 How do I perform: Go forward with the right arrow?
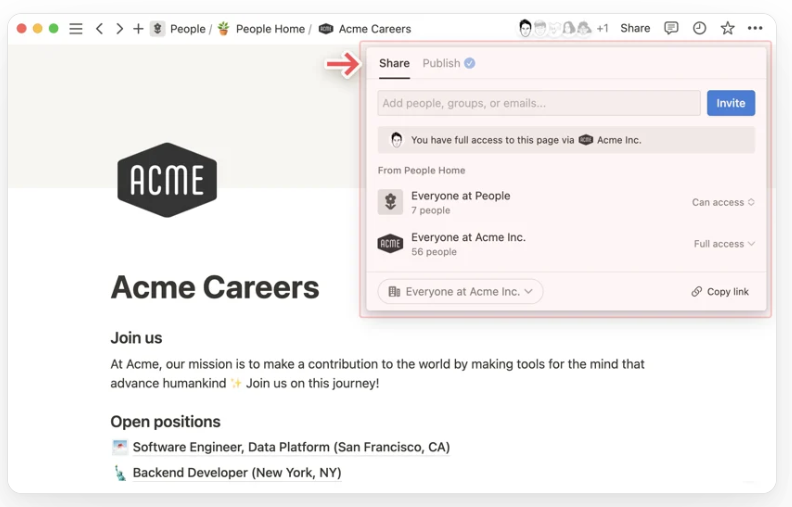click(119, 29)
